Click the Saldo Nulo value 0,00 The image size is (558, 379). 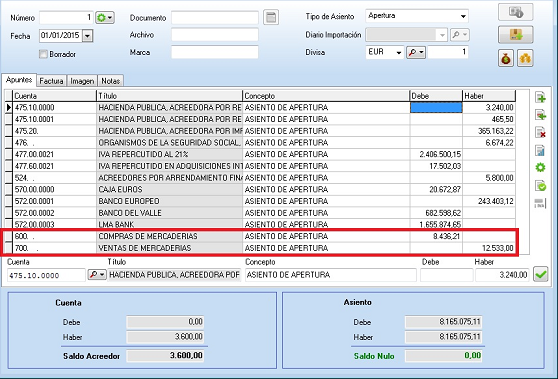pos(443,356)
